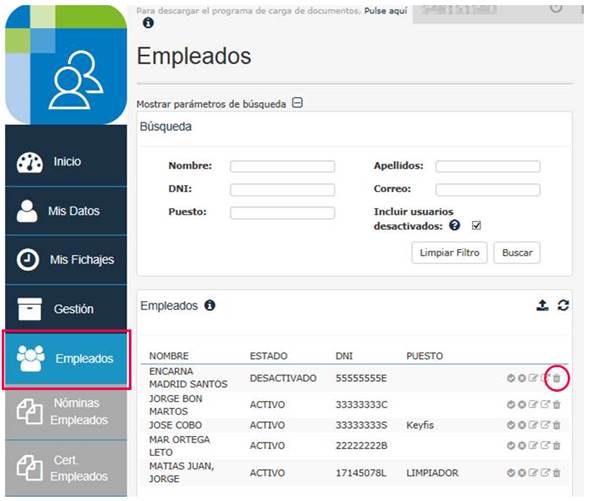The height and width of the screenshot is (501, 589).
Task: Click info icon below the download notice
Action: [x=148, y=23]
